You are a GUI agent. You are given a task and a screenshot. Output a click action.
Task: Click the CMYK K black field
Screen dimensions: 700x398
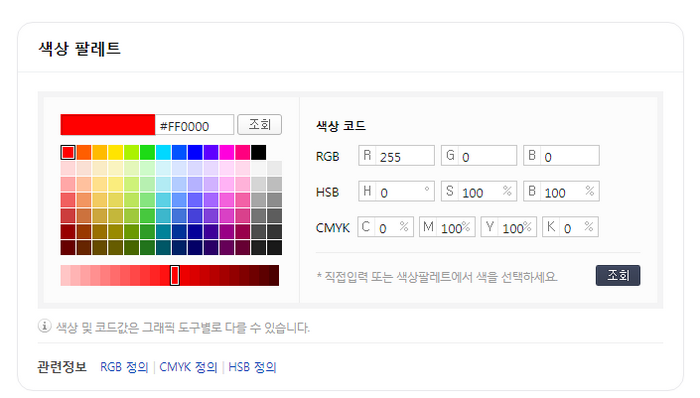pyautogui.click(x=570, y=227)
